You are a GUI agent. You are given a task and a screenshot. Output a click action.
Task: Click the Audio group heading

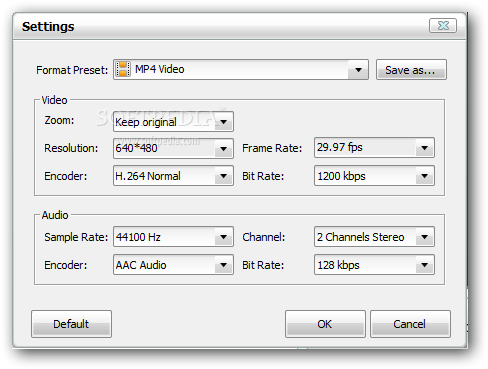tap(55, 215)
